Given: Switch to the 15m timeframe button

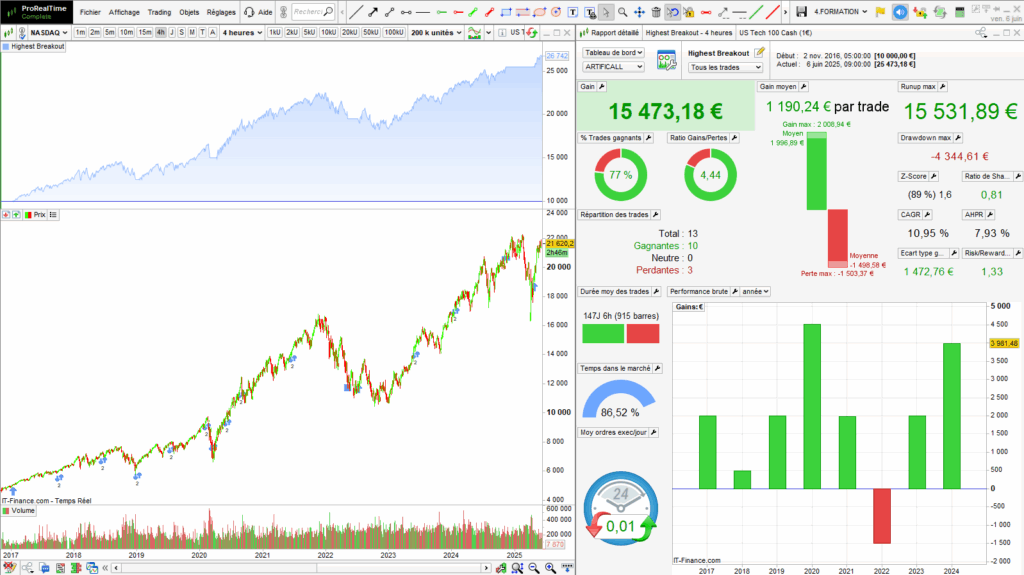Looking at the screenshot, I should (145, 33).
